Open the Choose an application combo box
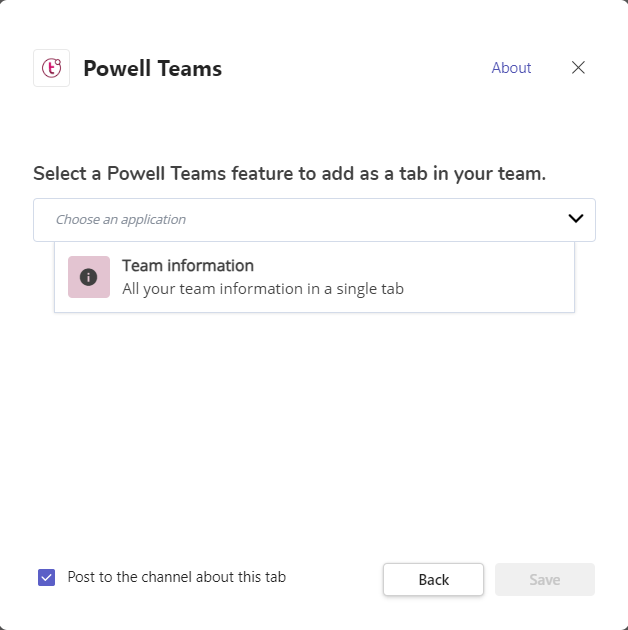 coord(314,220)
